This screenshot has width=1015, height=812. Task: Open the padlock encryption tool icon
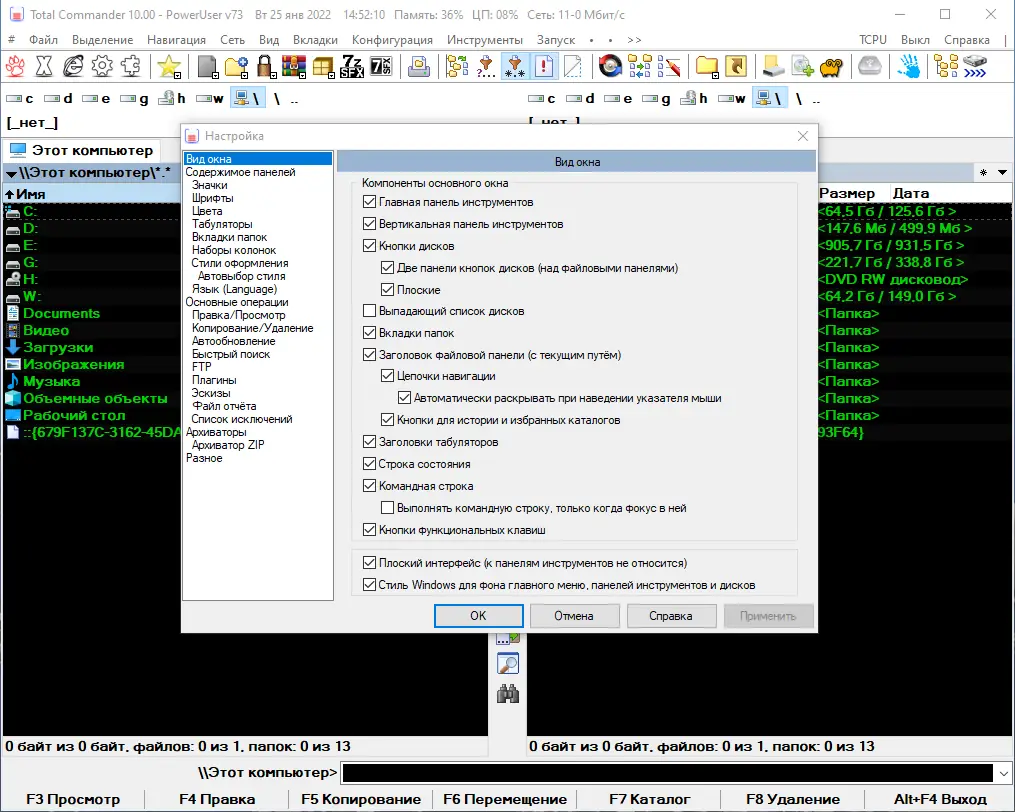pyautogui.click(x=265, y=66)
